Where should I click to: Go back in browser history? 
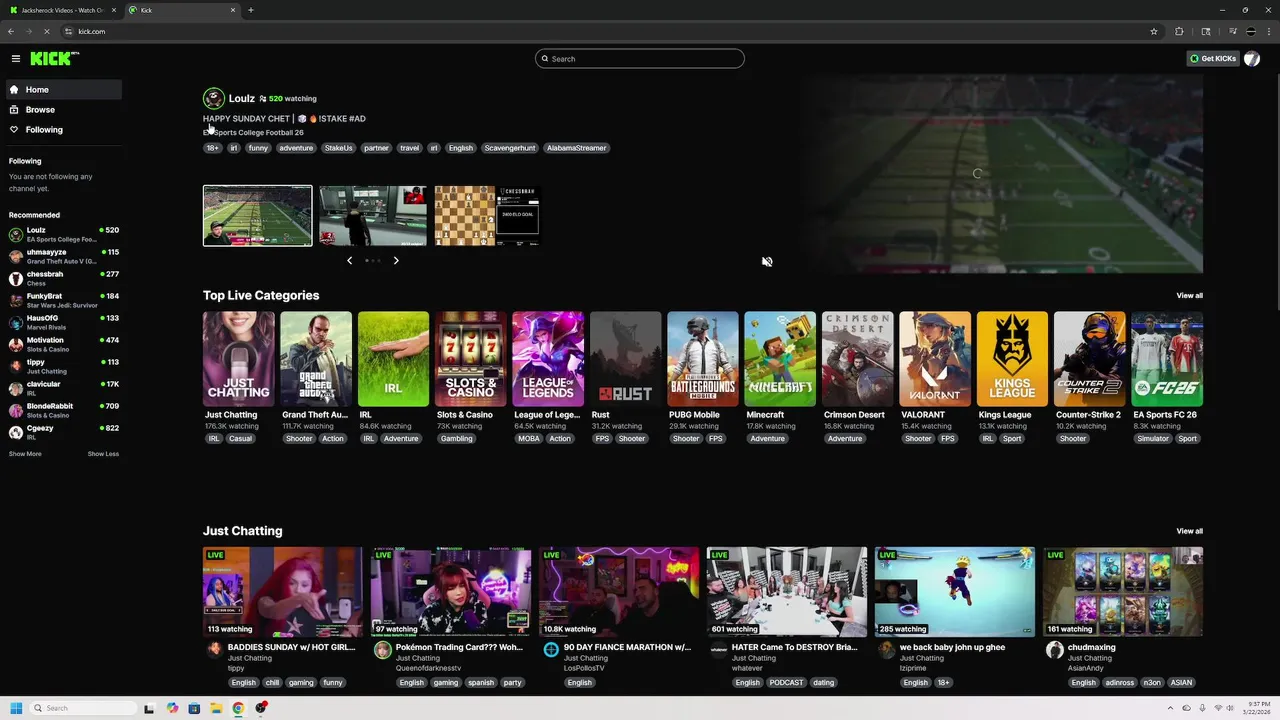[x=11, y=31]
